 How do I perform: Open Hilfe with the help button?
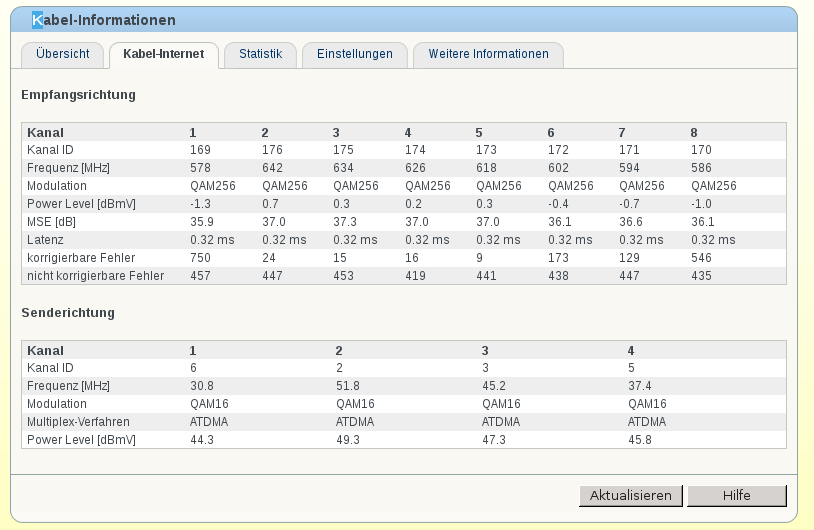[737, 495]
